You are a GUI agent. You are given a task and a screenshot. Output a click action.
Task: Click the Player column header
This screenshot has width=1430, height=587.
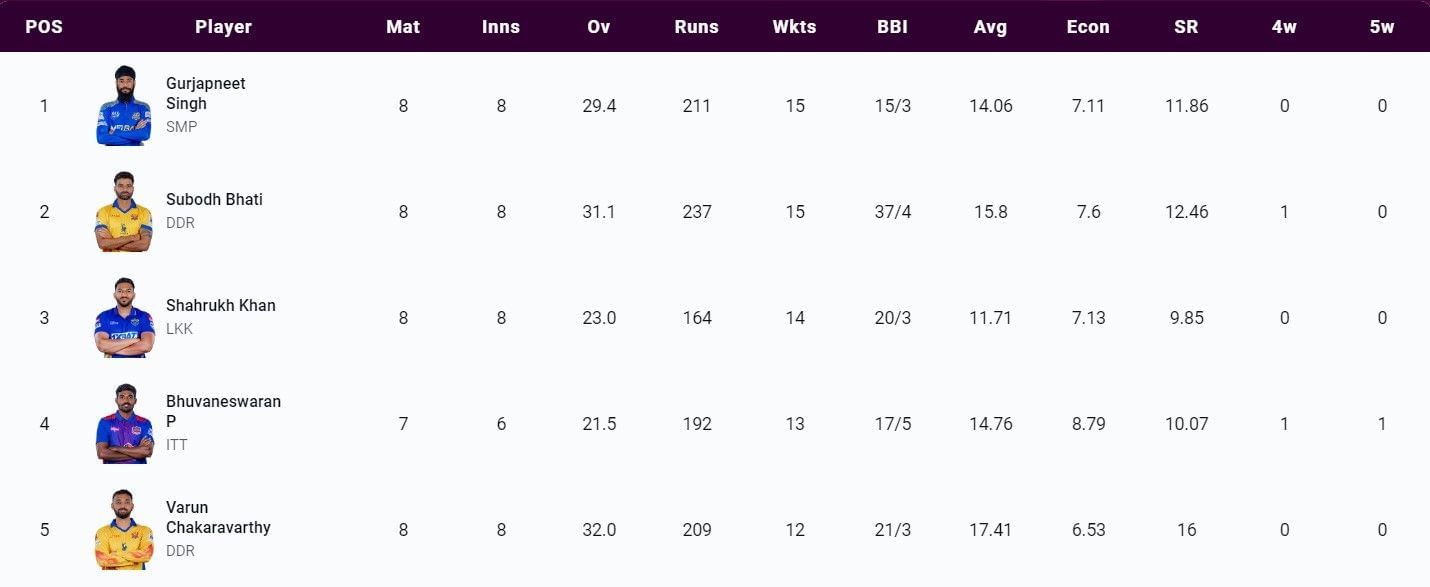point(223,27)
